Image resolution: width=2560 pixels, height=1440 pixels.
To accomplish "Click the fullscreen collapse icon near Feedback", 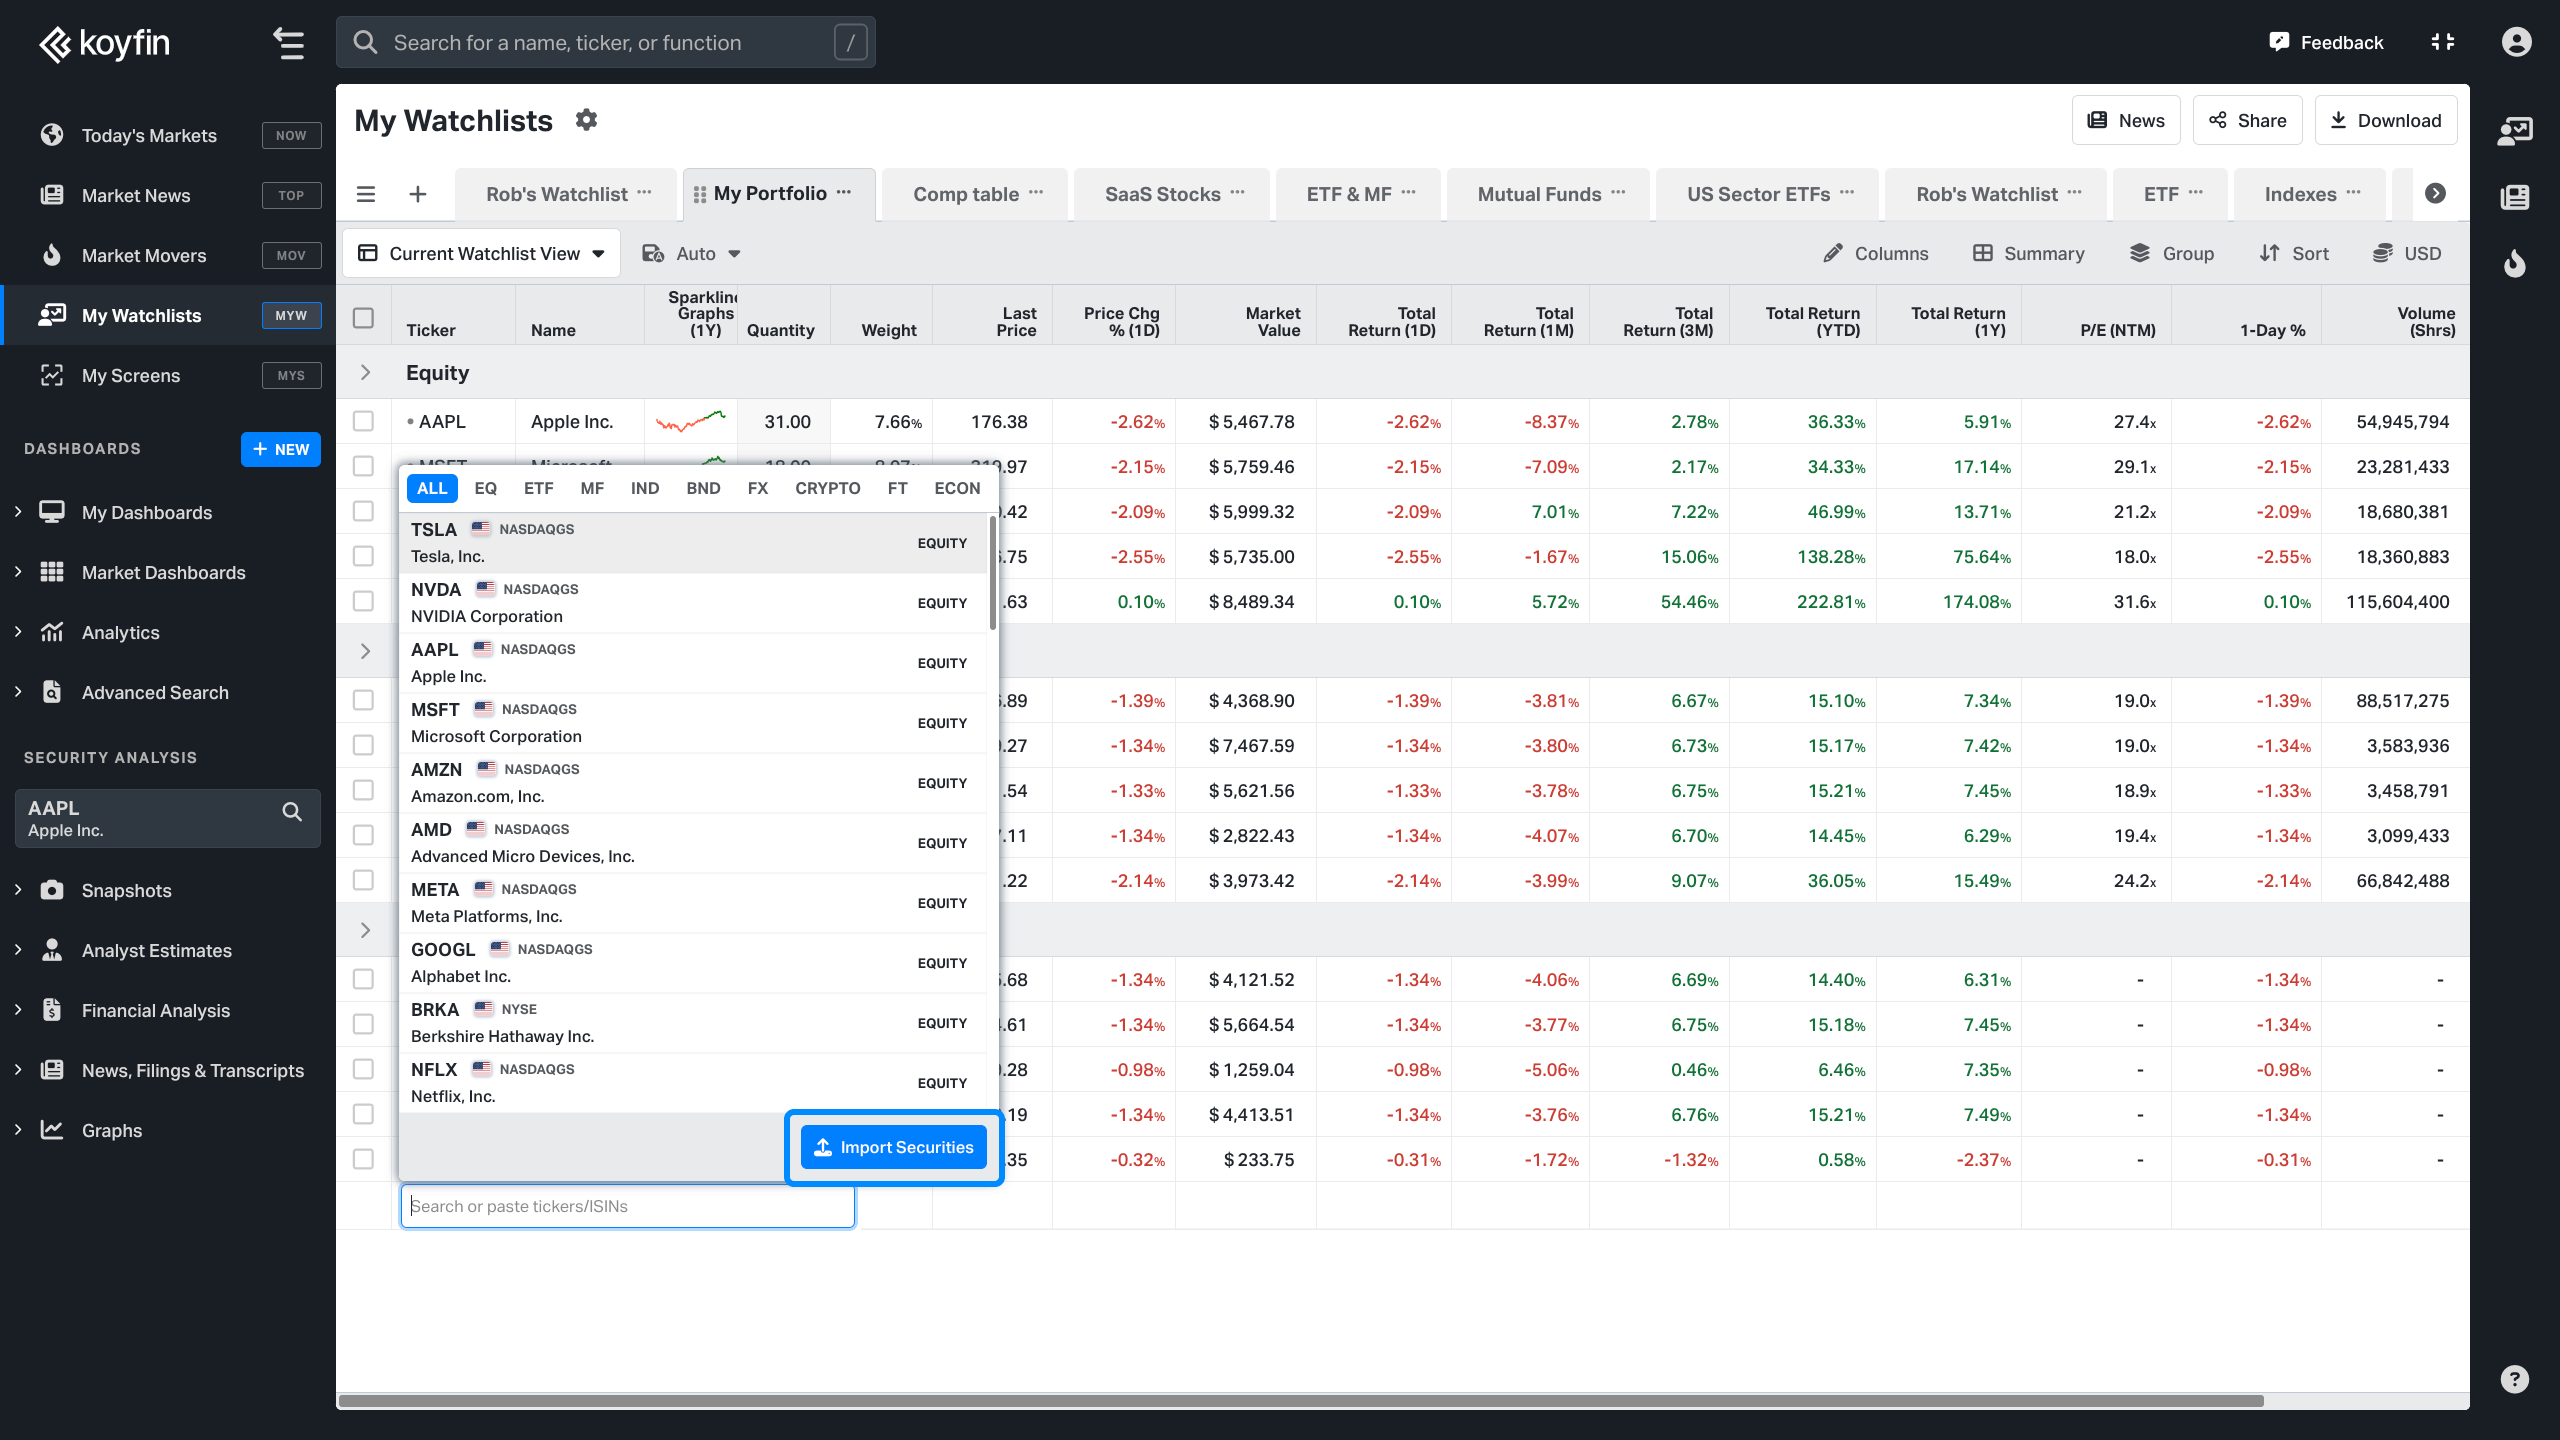I will [2443, 42].
